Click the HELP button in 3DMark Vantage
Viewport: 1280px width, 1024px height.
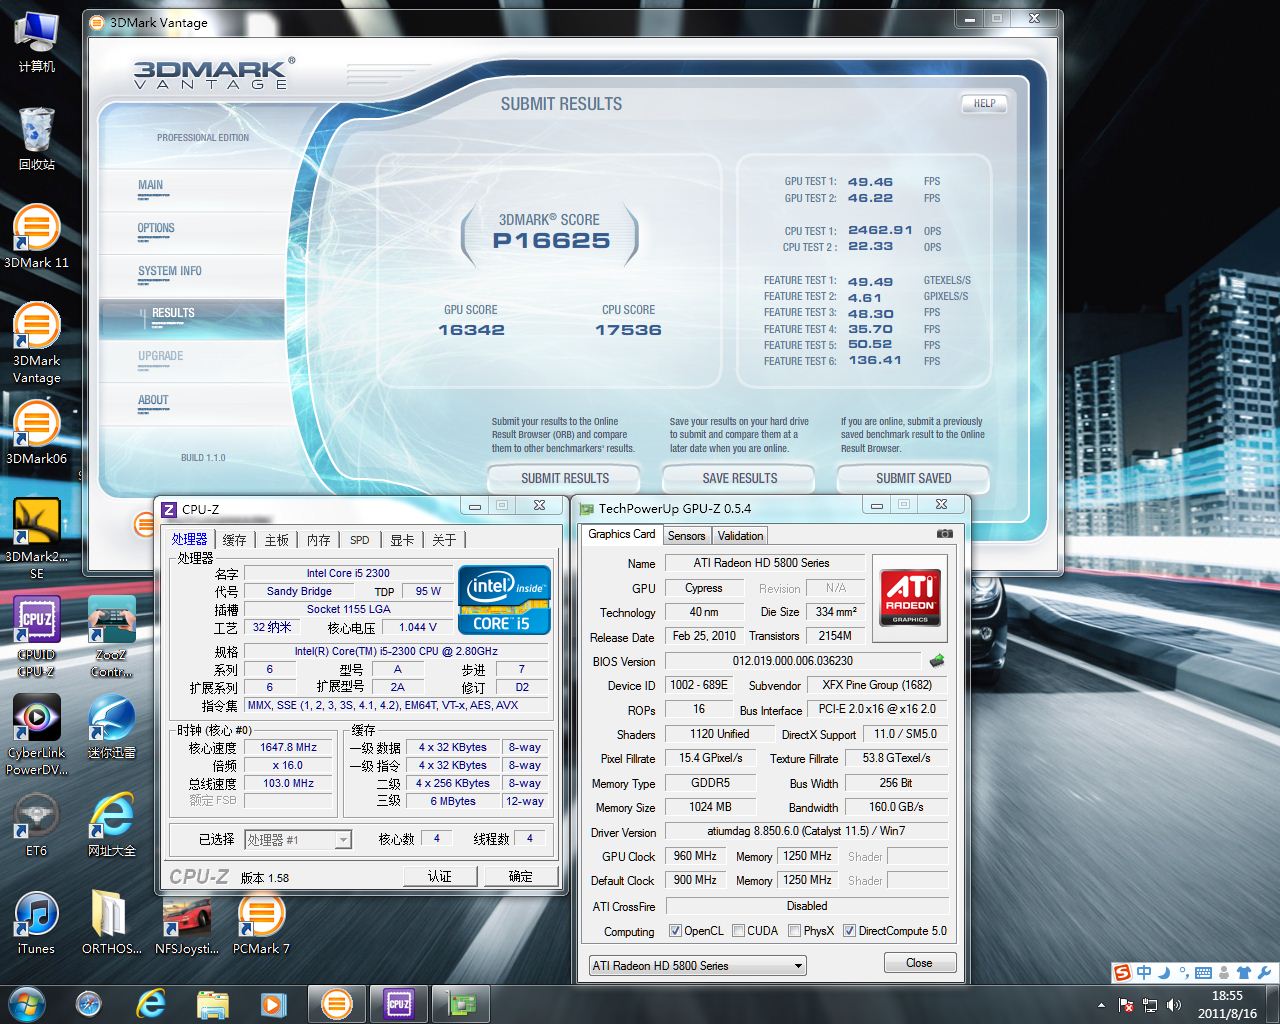(x=984, y=103)
